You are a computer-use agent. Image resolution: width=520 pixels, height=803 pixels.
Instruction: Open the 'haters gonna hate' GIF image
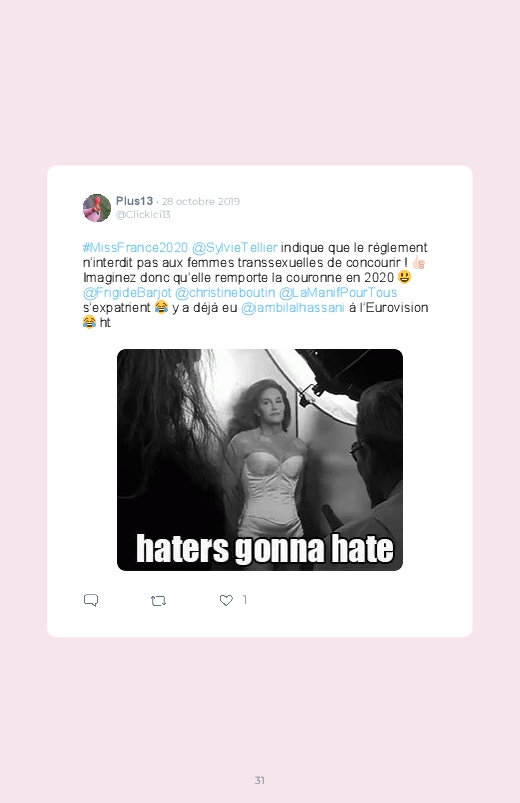click(x=260, y=460)
